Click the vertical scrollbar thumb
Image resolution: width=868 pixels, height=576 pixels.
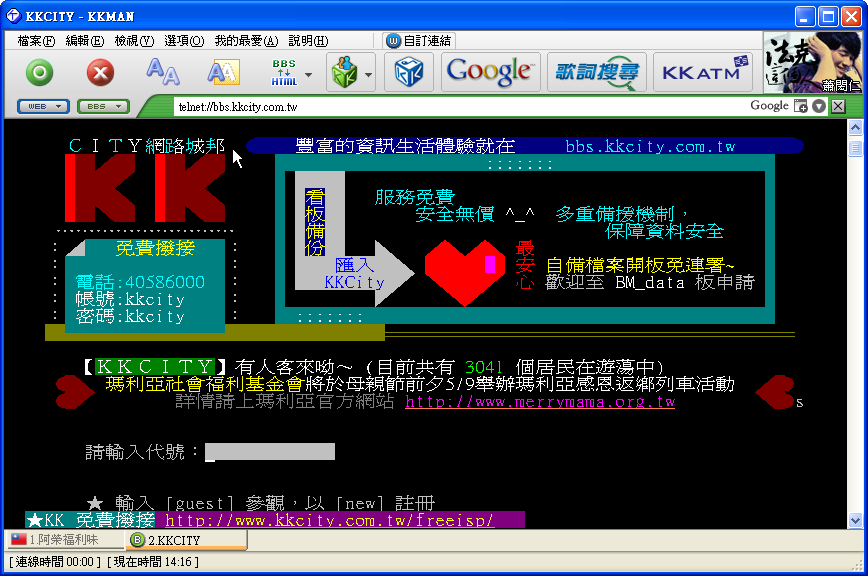click(x=855, y=148)
